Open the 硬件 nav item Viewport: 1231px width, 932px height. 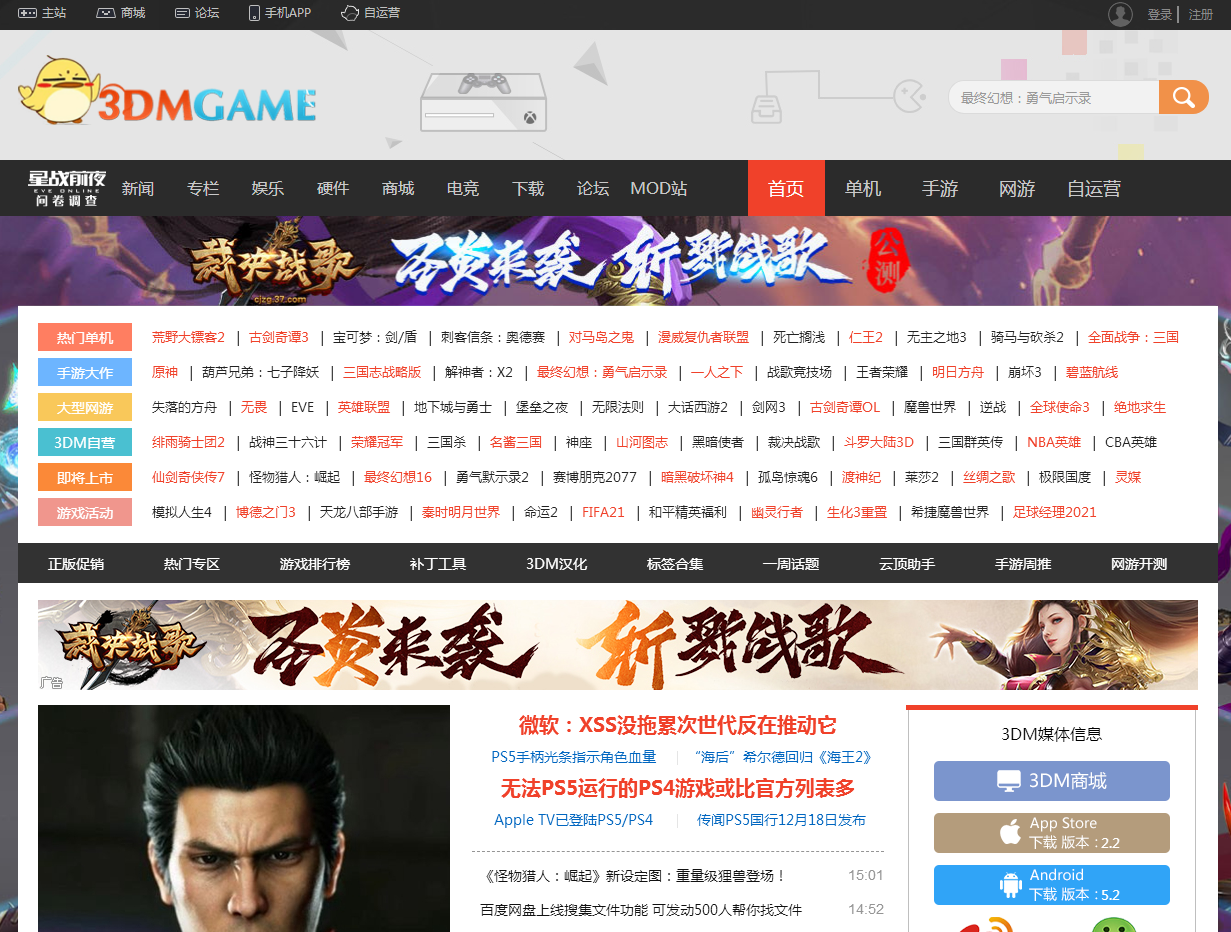tap(333, 188)
